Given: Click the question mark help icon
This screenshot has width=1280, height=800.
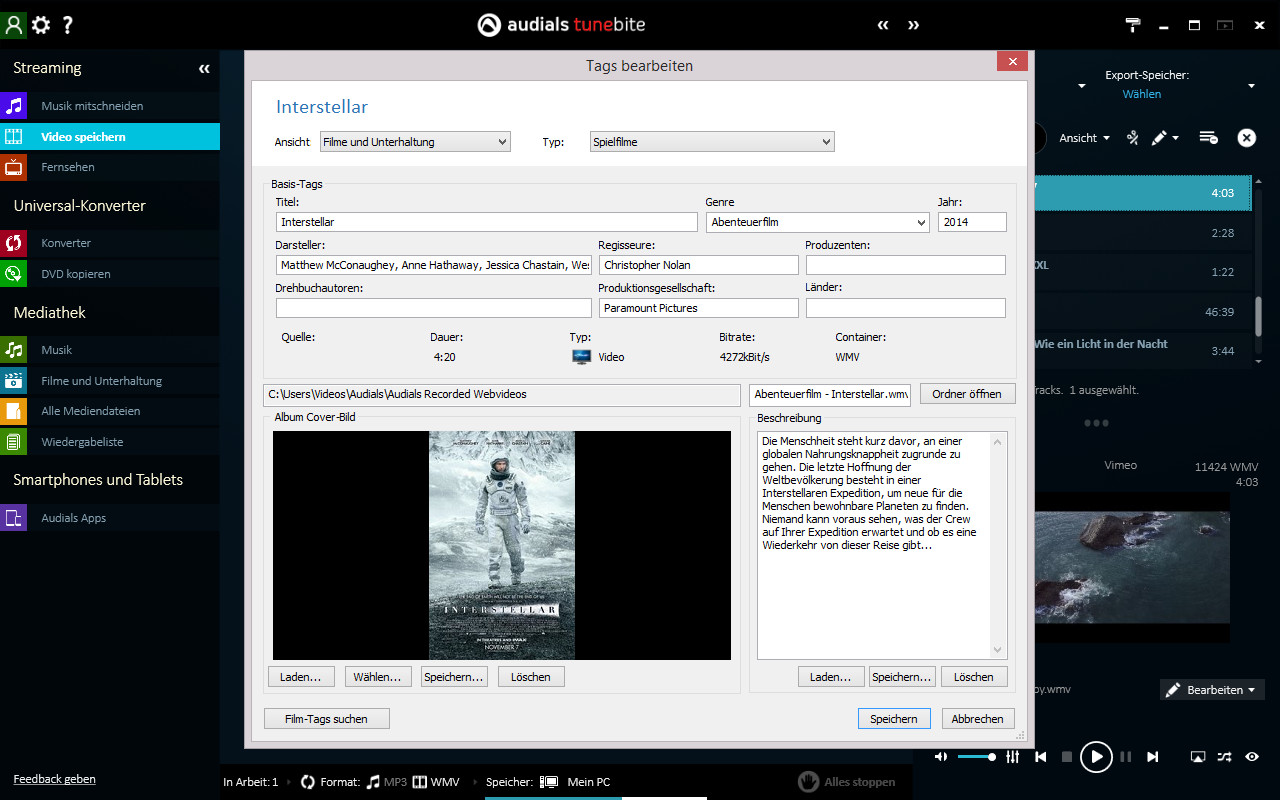Looking at the screenshot, I should (x=68, y=25).
